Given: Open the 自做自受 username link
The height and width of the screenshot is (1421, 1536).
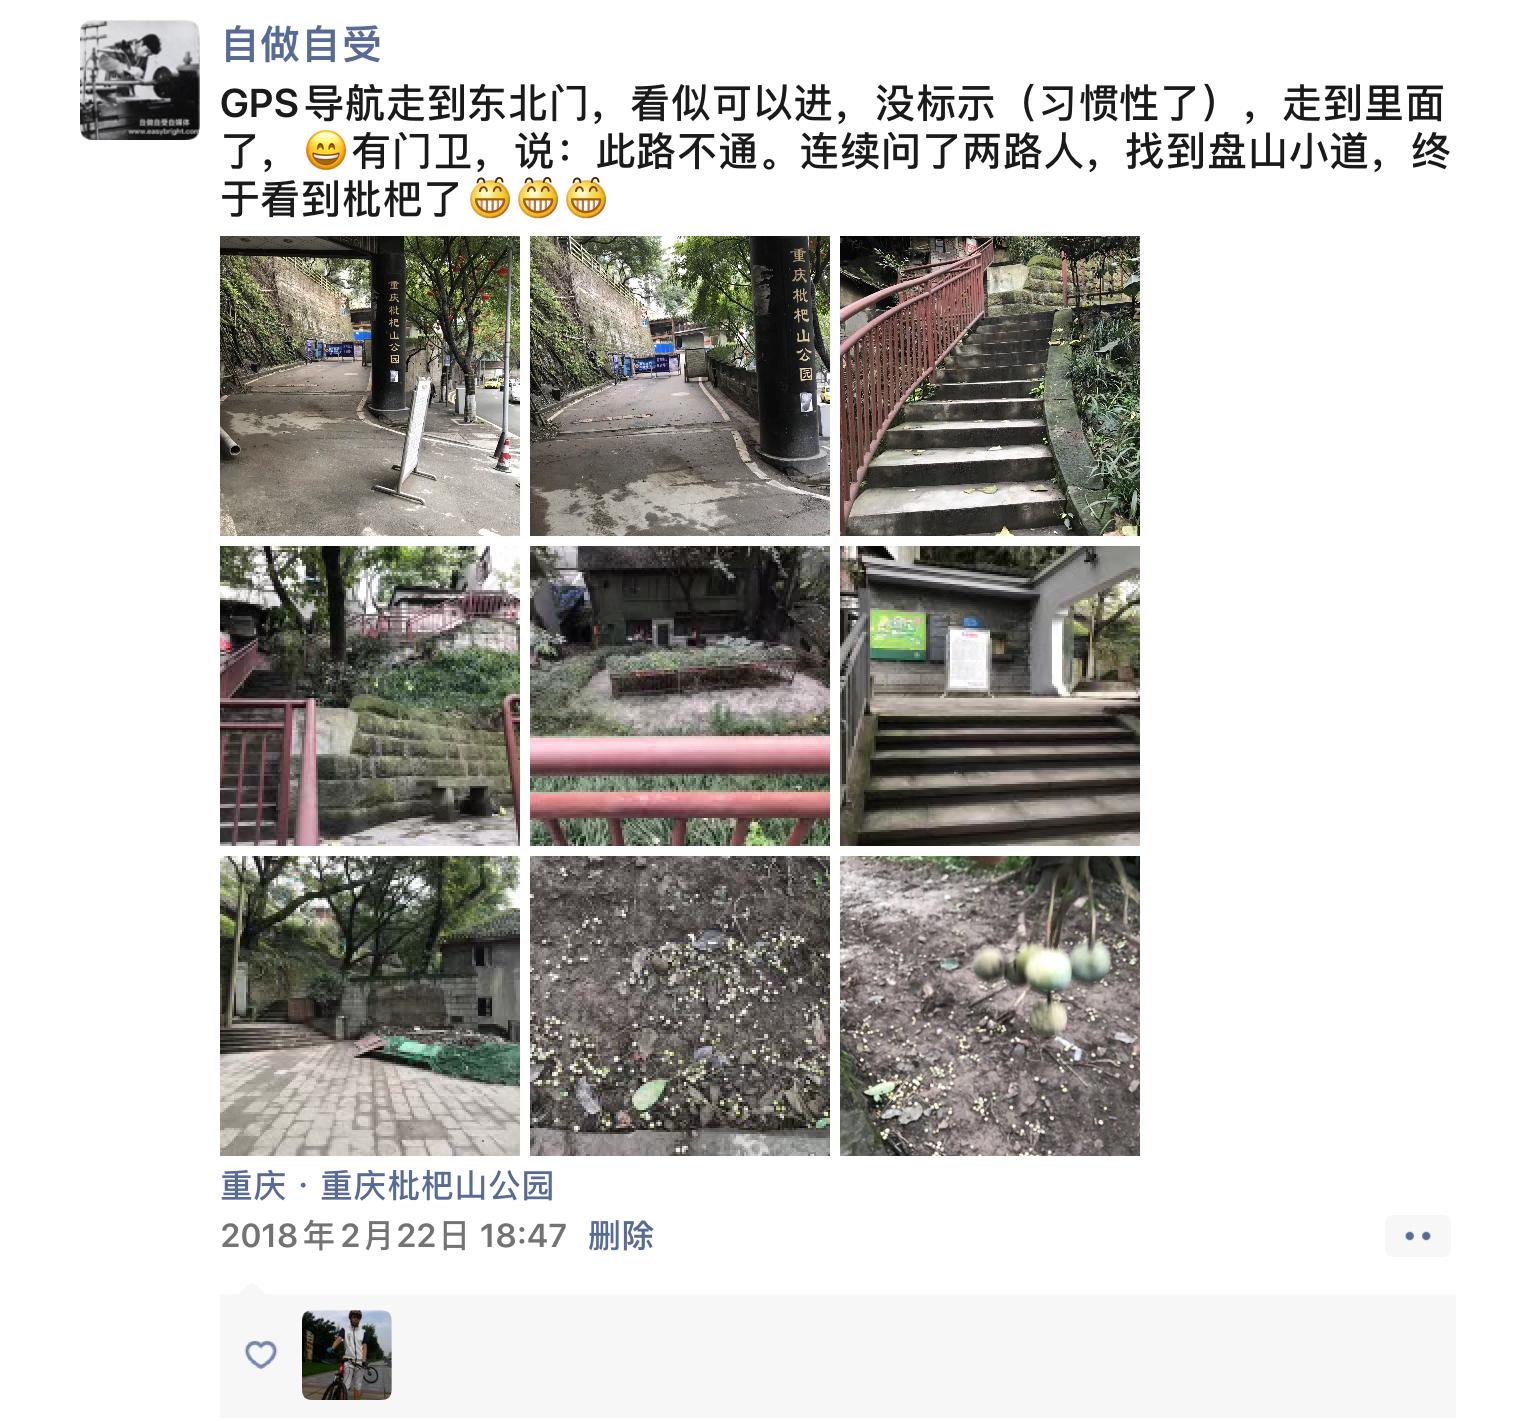Looking at the screenshot, I should click(301, 44).
